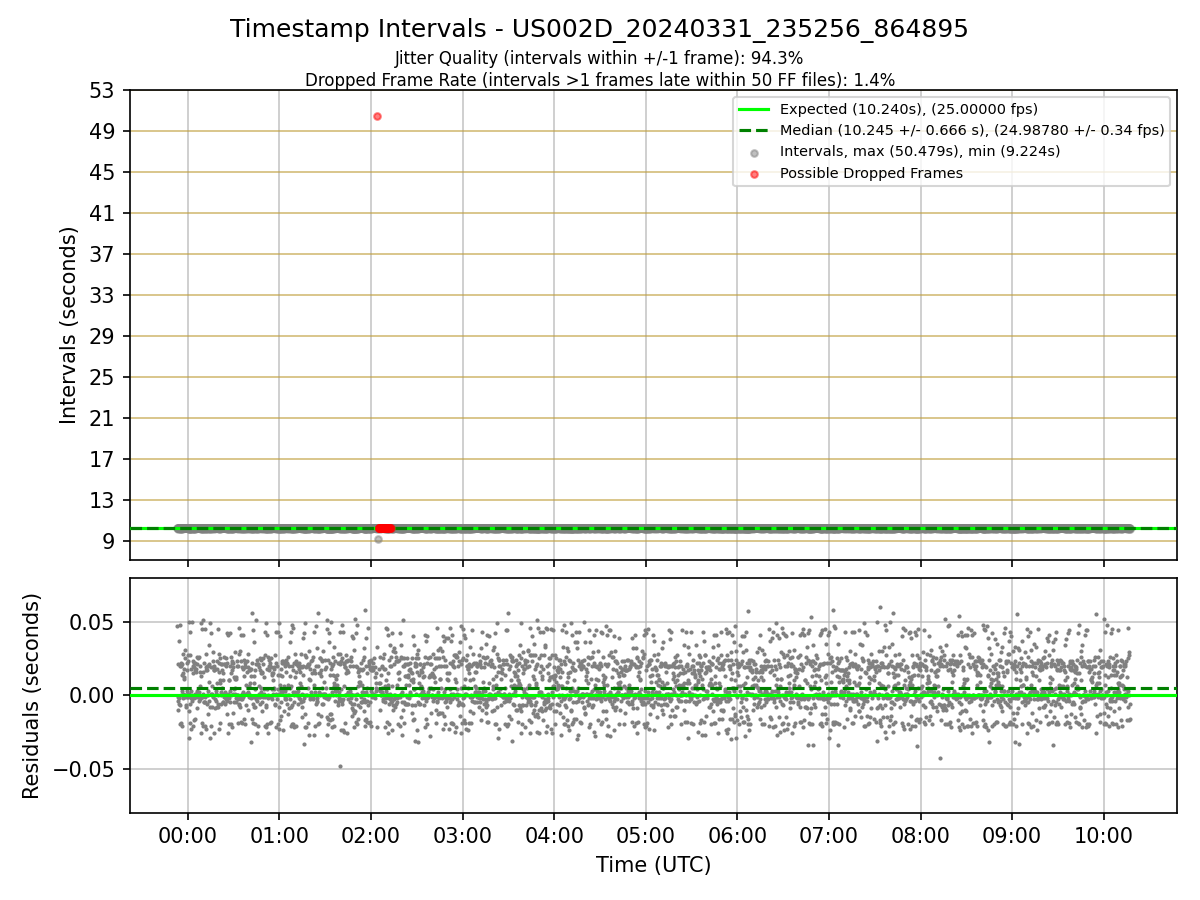Click the 03:00 x-axis tick label
Image resolution: width=1200 pixels, height=900 pixels.
tap(462, 836)
